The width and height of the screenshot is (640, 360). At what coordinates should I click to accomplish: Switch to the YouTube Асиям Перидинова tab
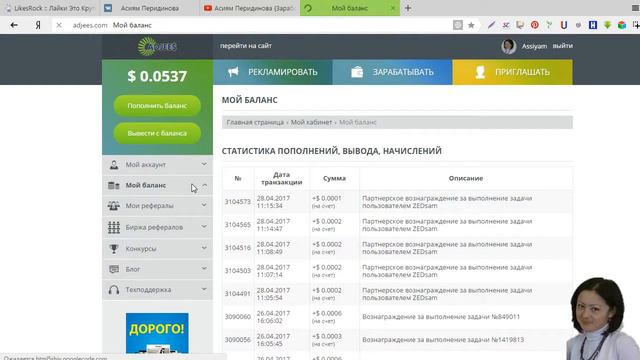coord(250,8)
